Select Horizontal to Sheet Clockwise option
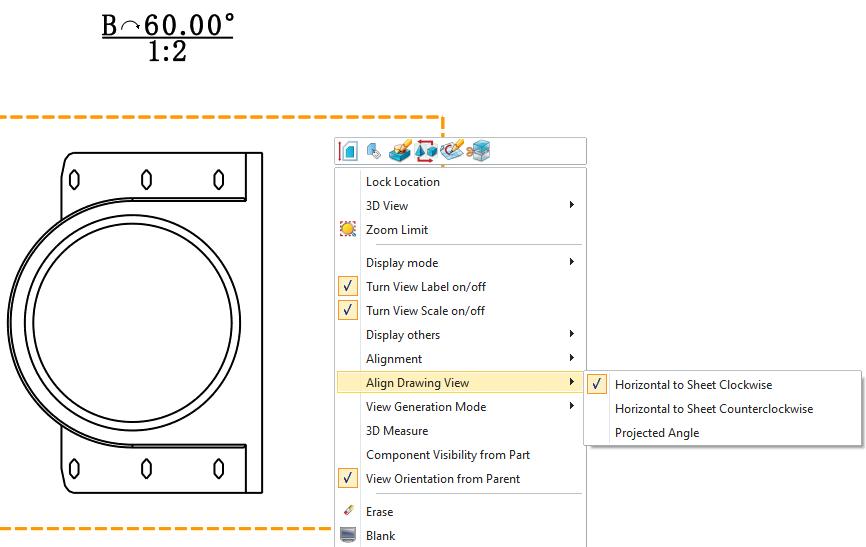The image size is (866, 547). coord(693,385)
